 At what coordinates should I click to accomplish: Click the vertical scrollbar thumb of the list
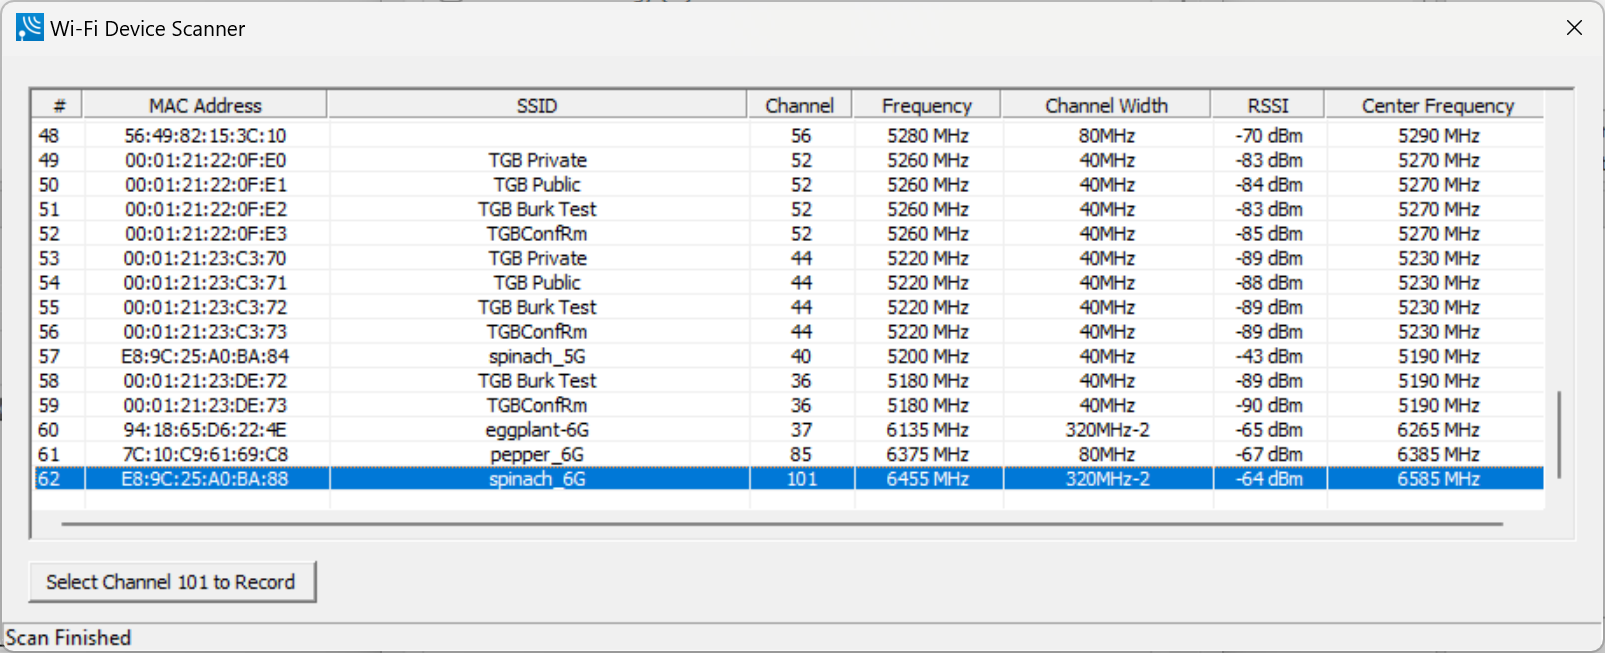tap(1558, 435)
